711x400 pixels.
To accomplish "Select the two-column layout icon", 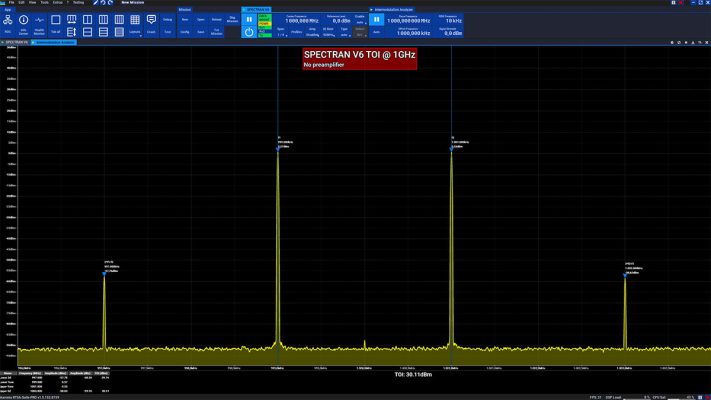I will 88,20.
